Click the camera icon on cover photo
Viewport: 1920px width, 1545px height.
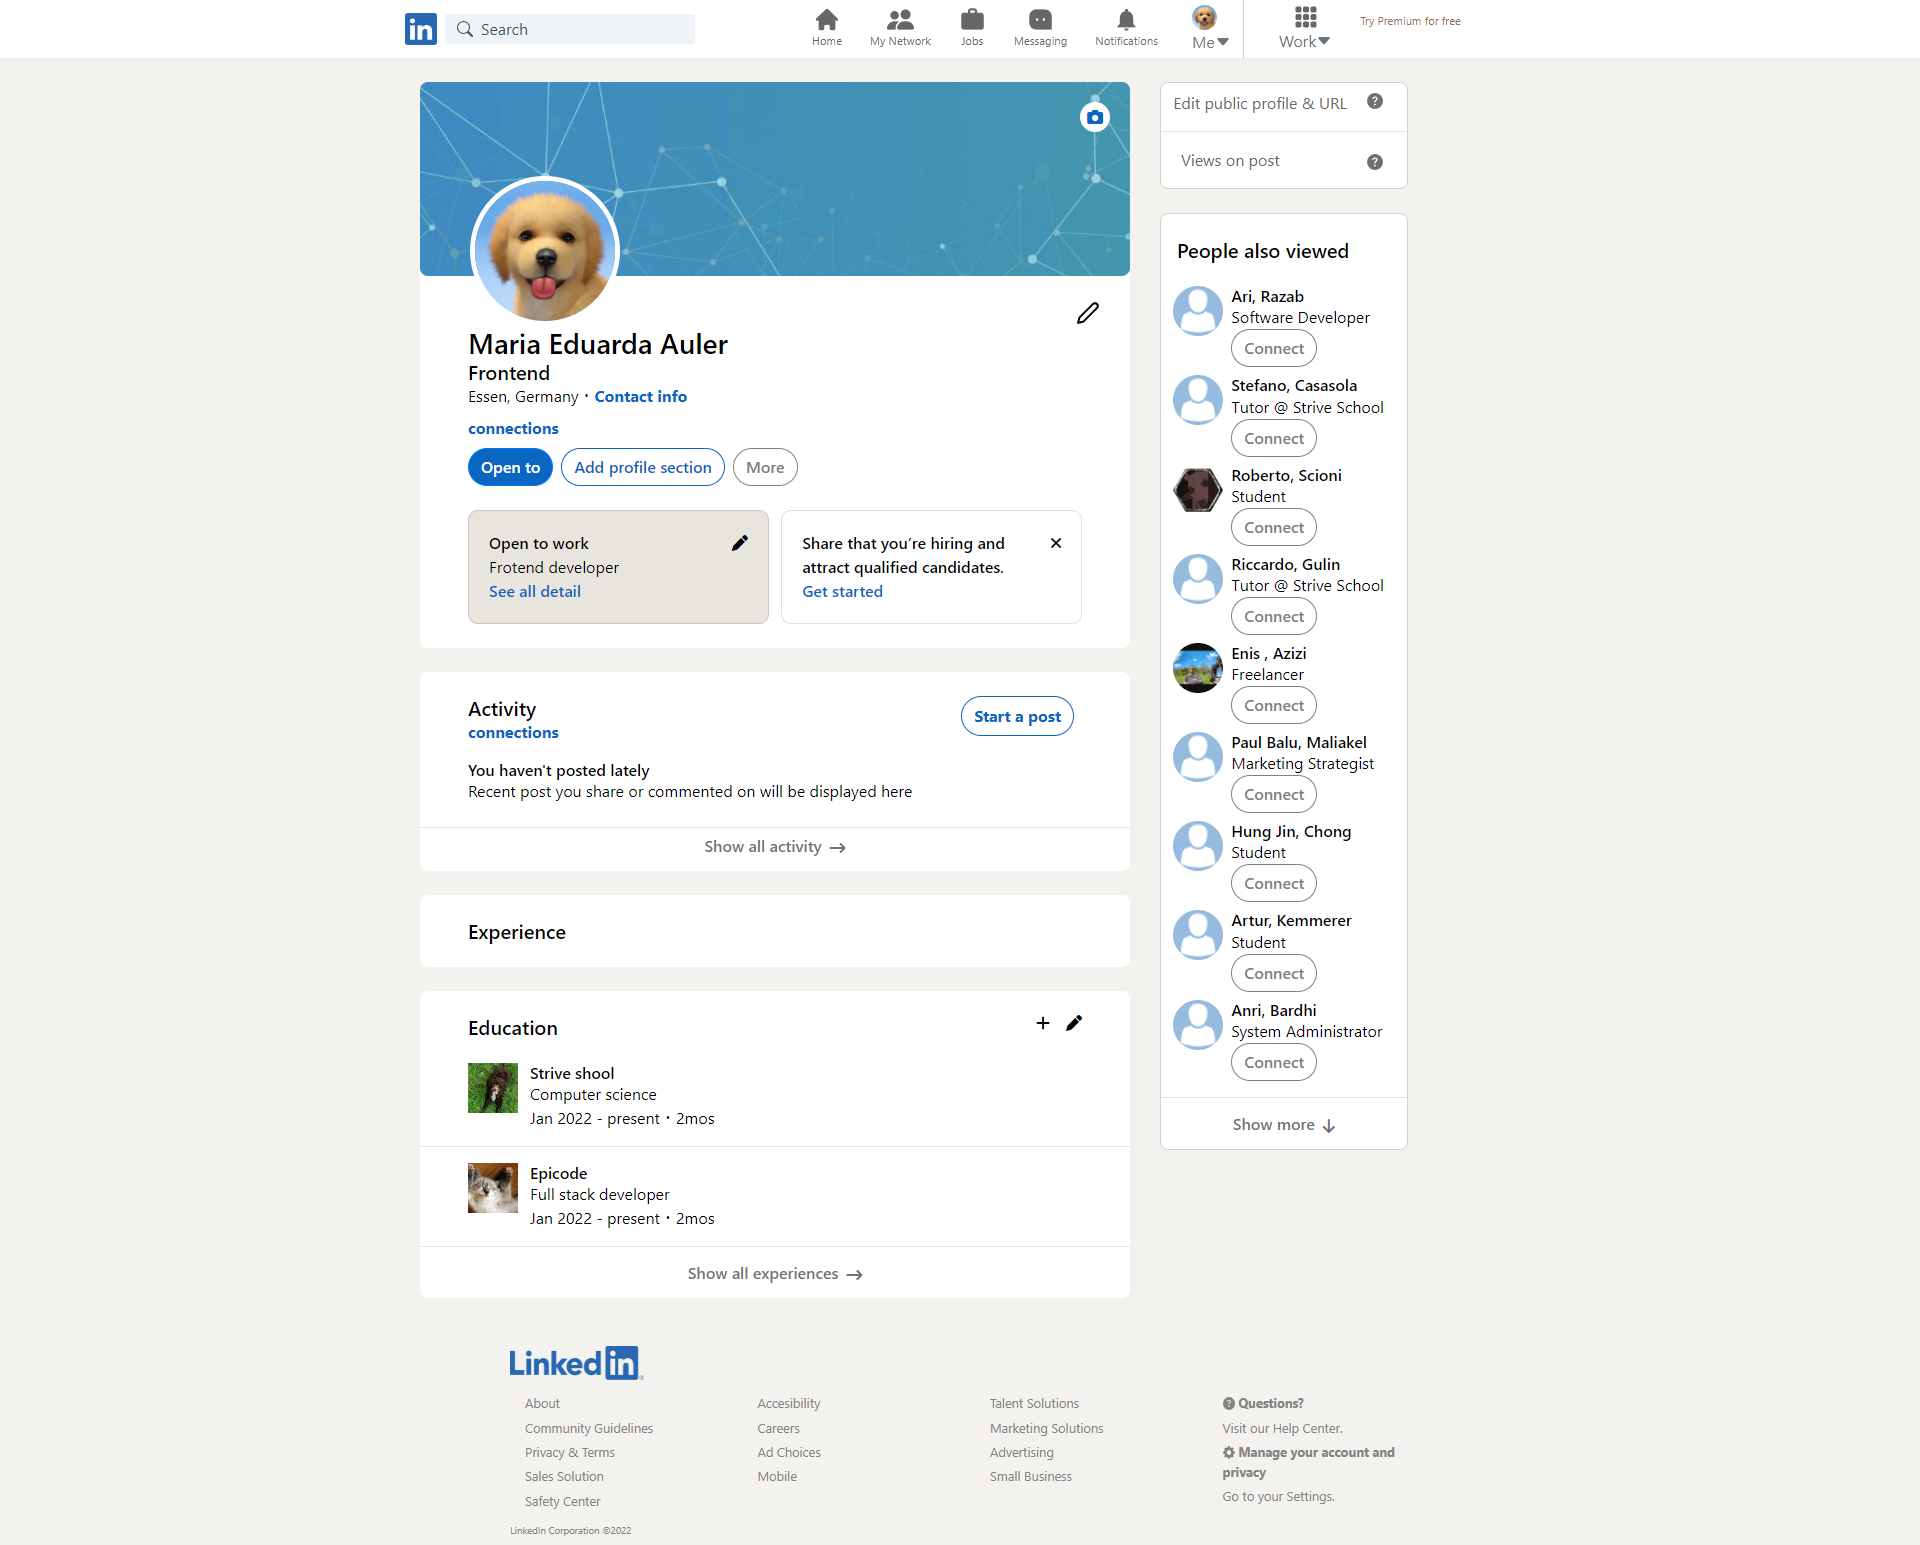click(x=1095, y=117)
